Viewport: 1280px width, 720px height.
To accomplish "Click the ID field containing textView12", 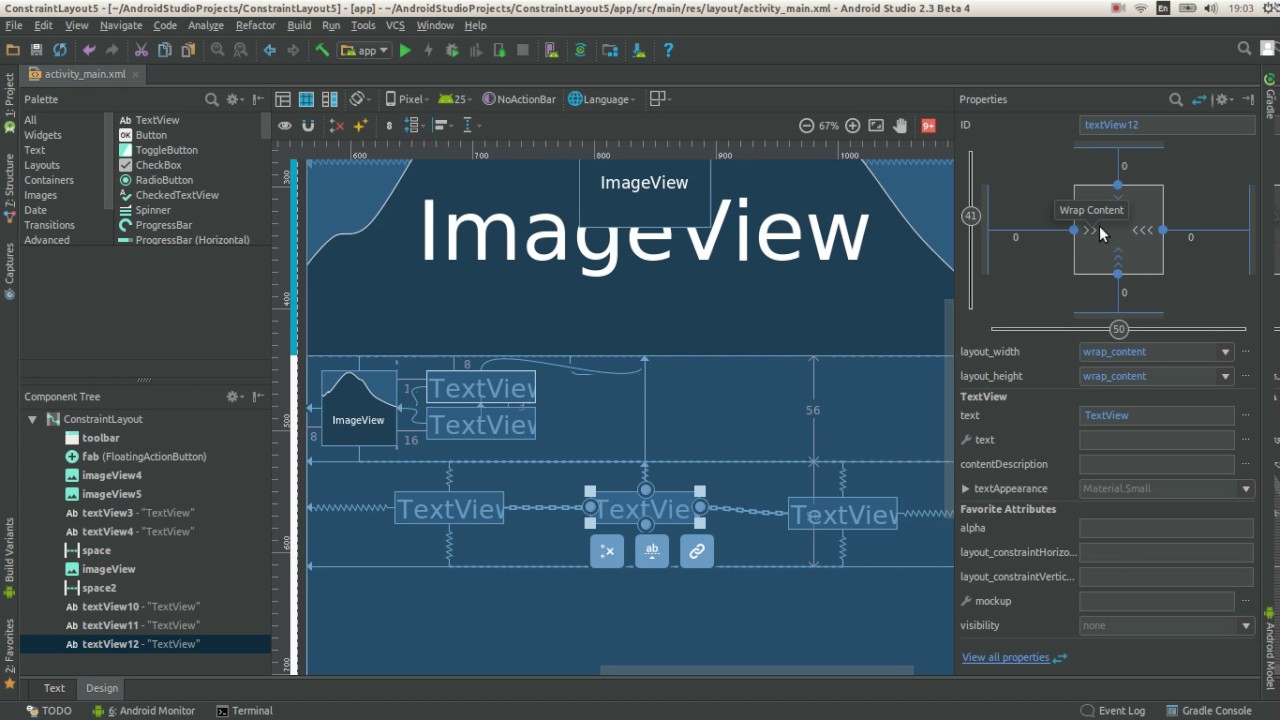I will pyautogui.click(x=1167, y=125).
